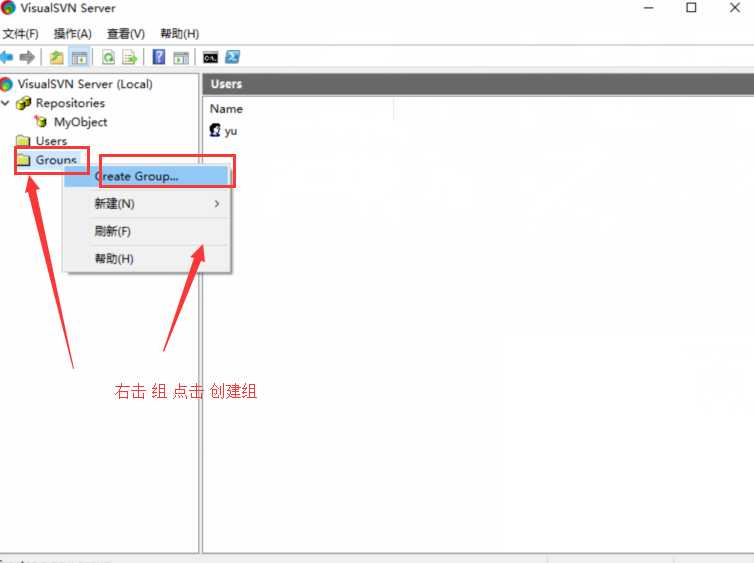Choose 刷新(F) in the context menu
754x563 pixels.
click(x=147, y=231)
